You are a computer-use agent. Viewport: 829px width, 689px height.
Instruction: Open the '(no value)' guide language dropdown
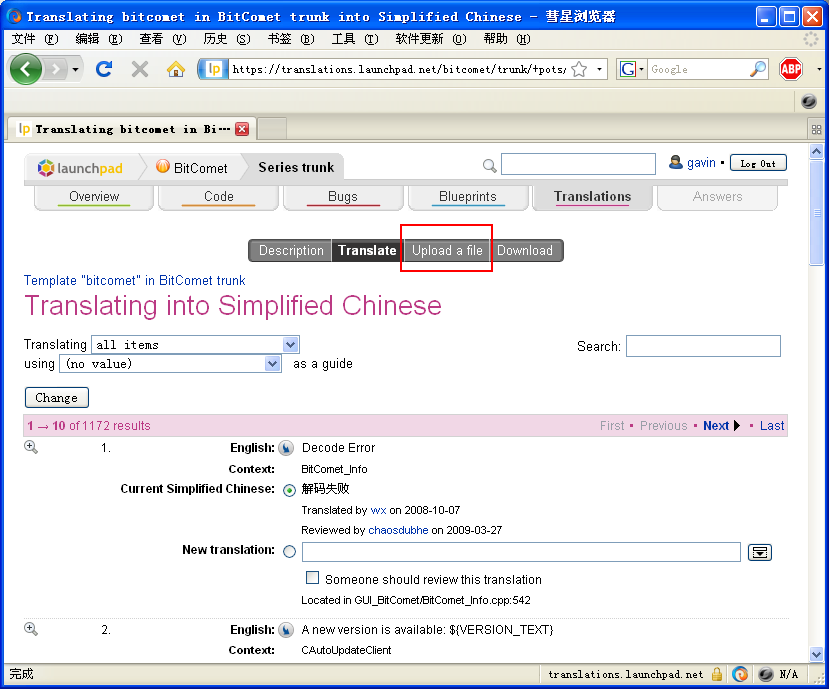(x=171, y=364)
